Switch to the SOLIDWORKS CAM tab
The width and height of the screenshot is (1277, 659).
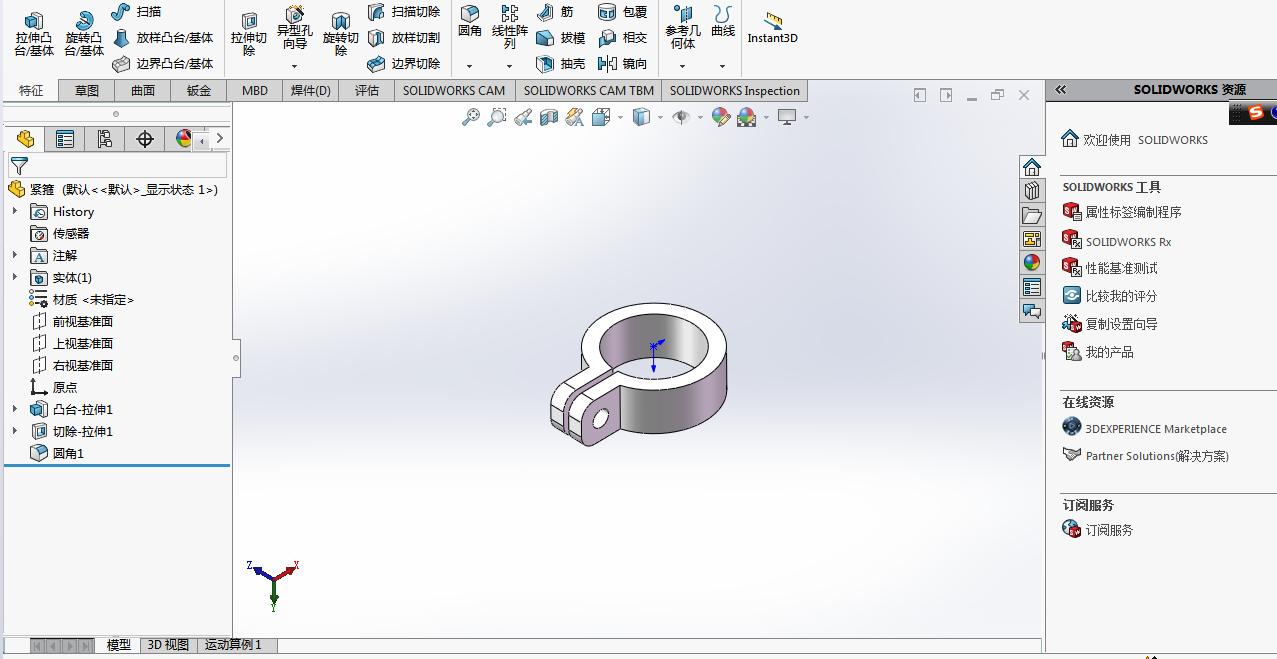pos(454,91)
